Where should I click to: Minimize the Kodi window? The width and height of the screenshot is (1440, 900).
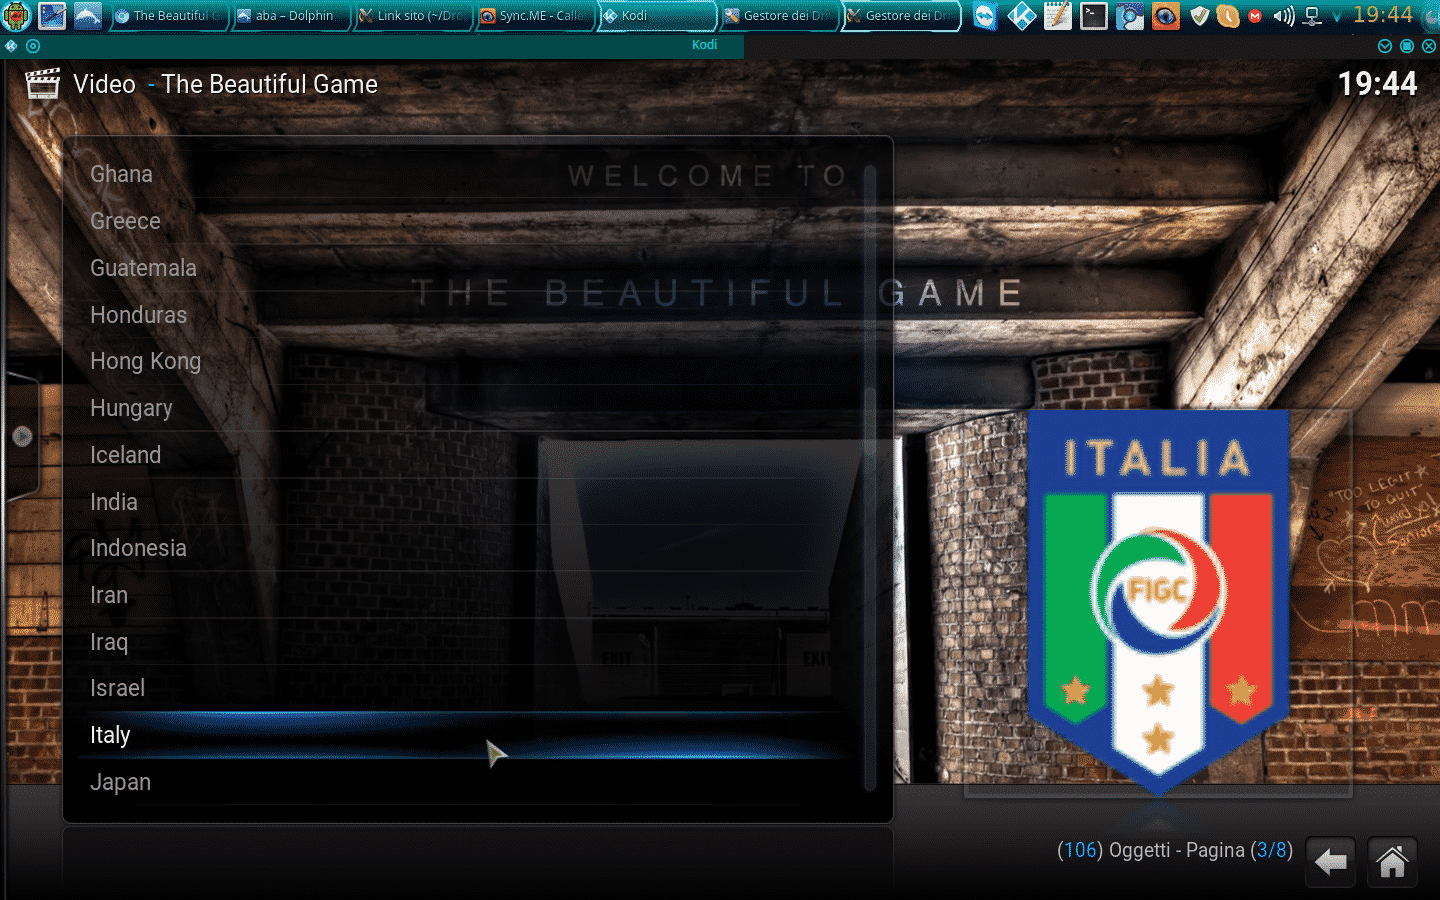click(x=1385, y=46)
